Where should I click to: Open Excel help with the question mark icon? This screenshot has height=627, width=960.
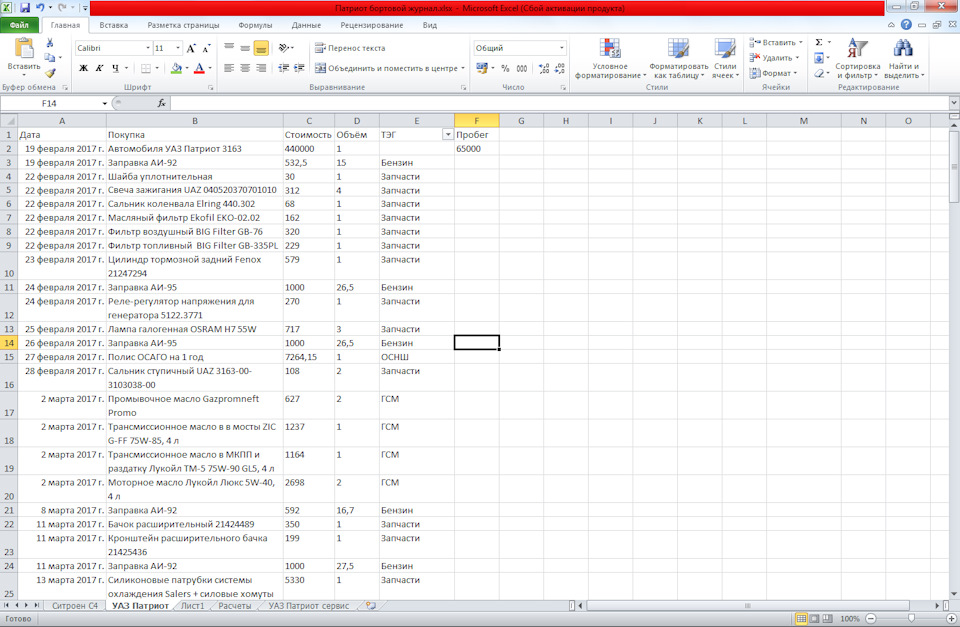coord(906,25)
